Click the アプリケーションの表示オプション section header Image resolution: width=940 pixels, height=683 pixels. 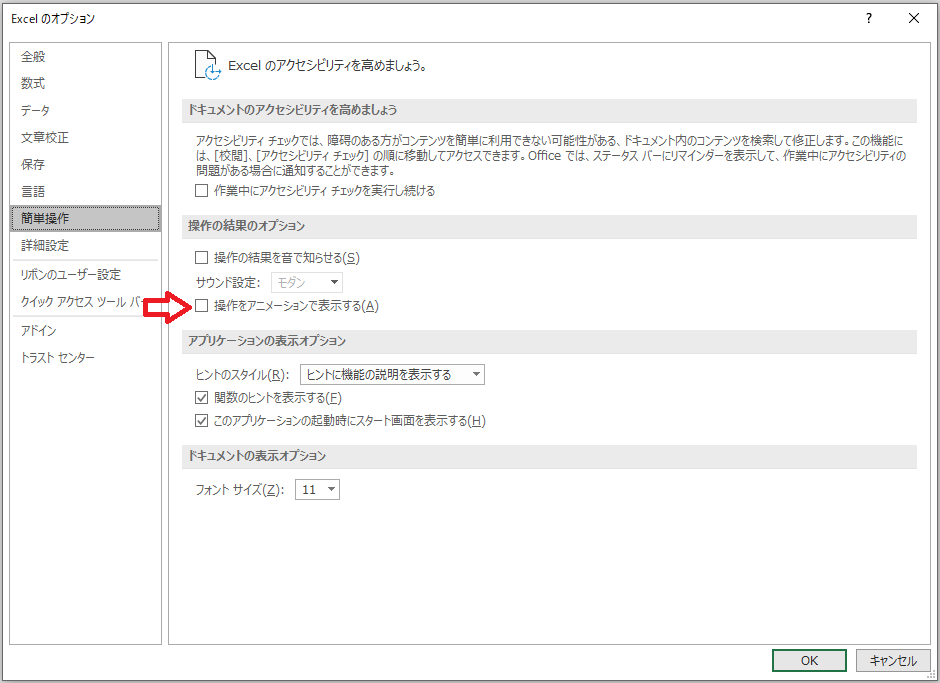pyautogui.click(x=549, y=341)
